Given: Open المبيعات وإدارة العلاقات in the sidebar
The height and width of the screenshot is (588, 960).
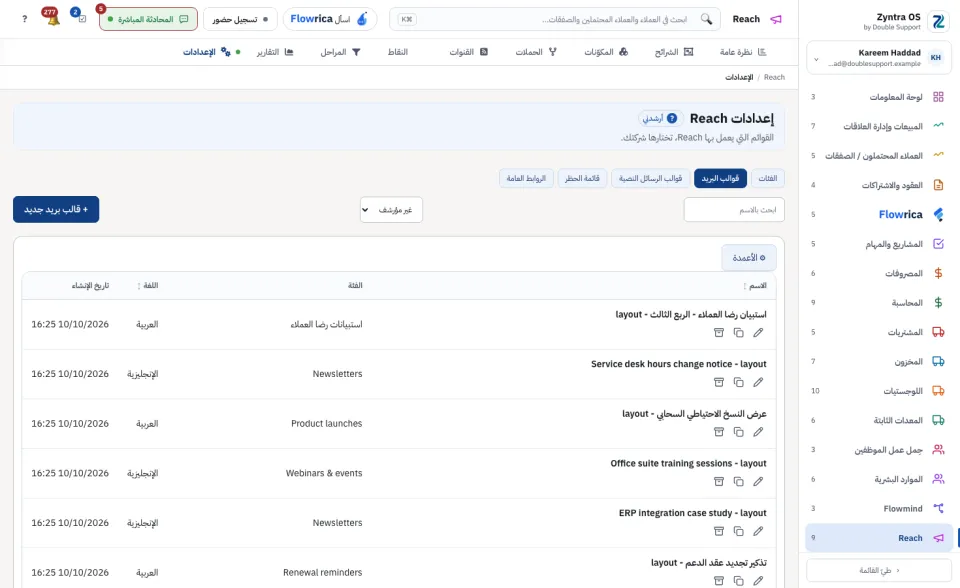Looking at the screenshot, I should pos(878,126).
